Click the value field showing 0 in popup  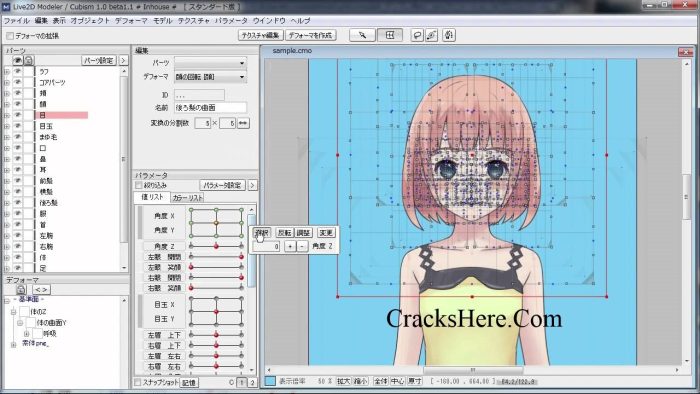click(267, 246)
